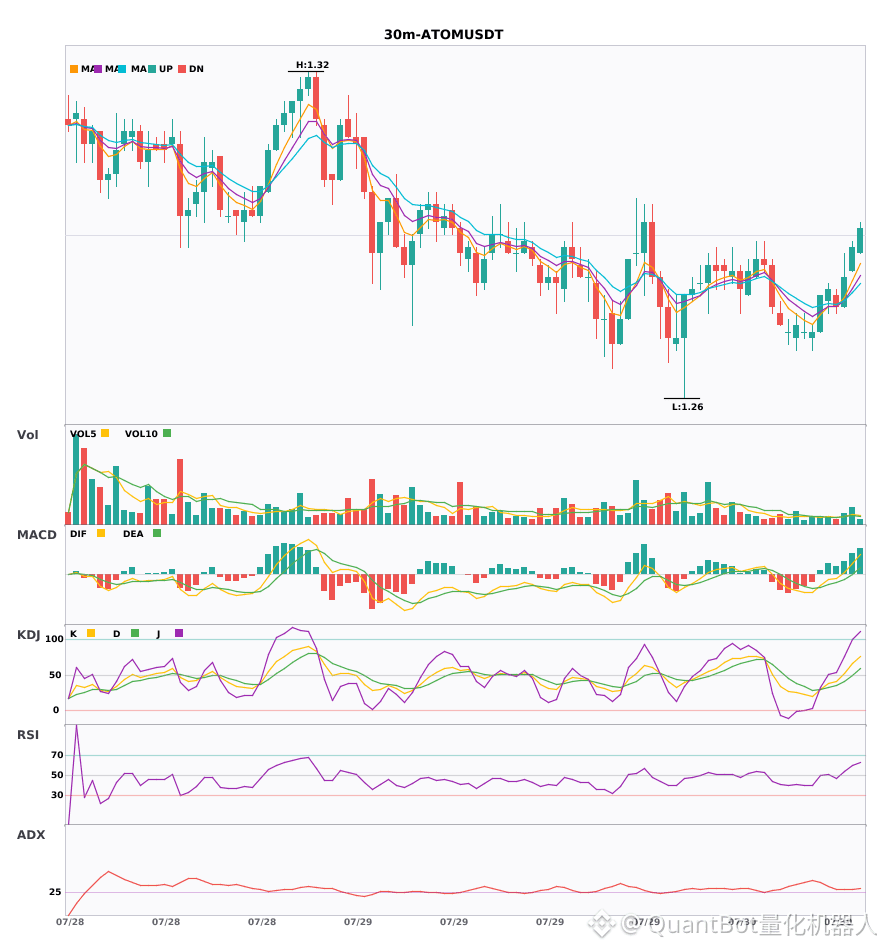This screenshot has width=885, height=950.
Task: Click the purple MA legend swatch
Action: pos(98,69)
